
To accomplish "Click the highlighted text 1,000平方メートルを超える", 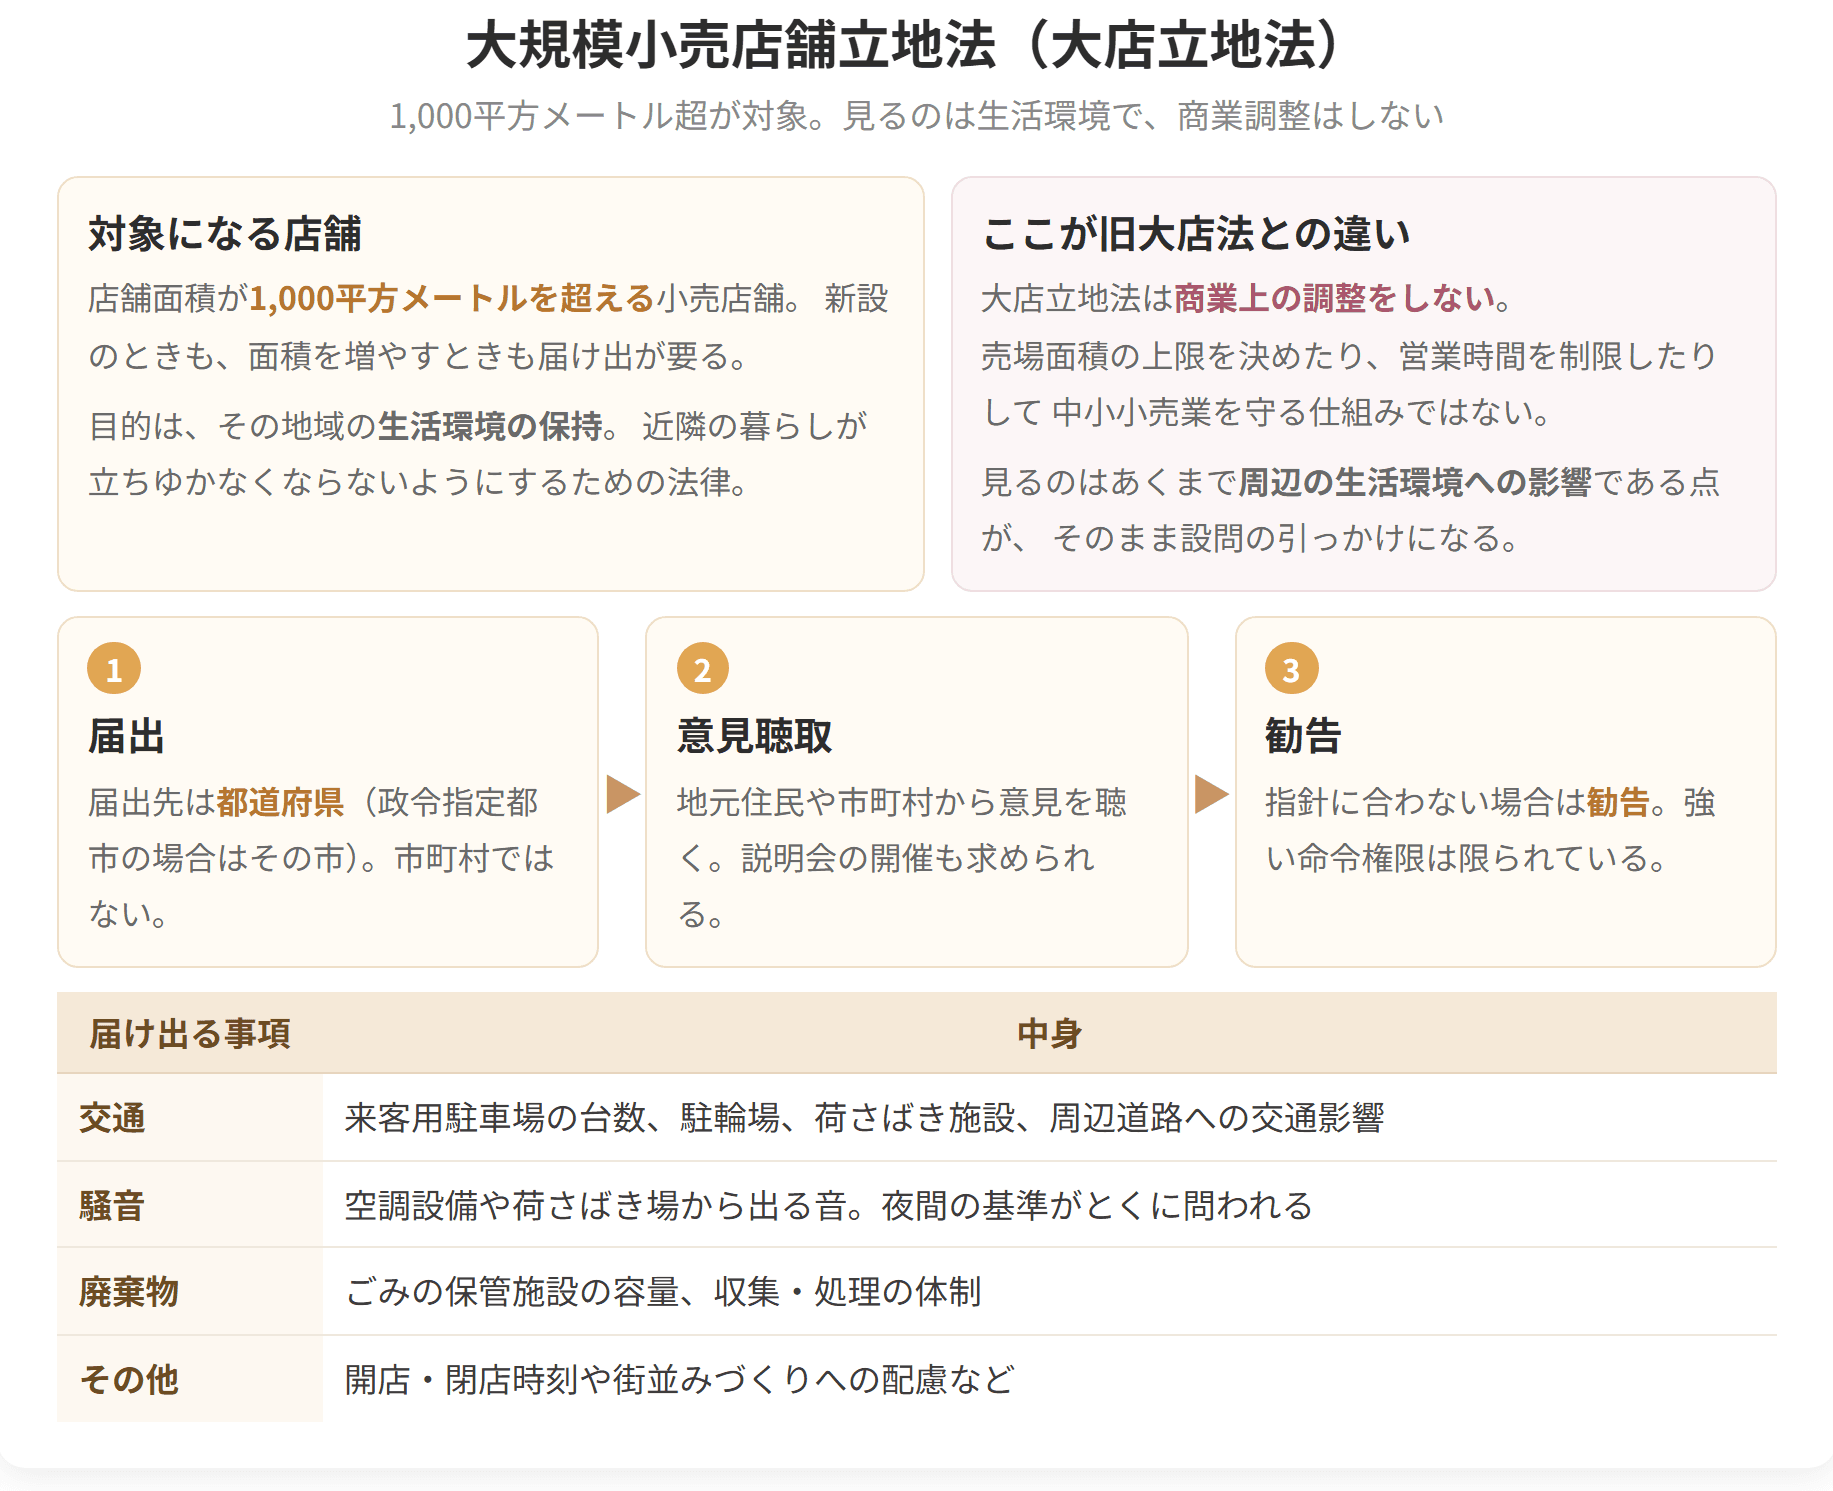I will click(x=452, y=299).
